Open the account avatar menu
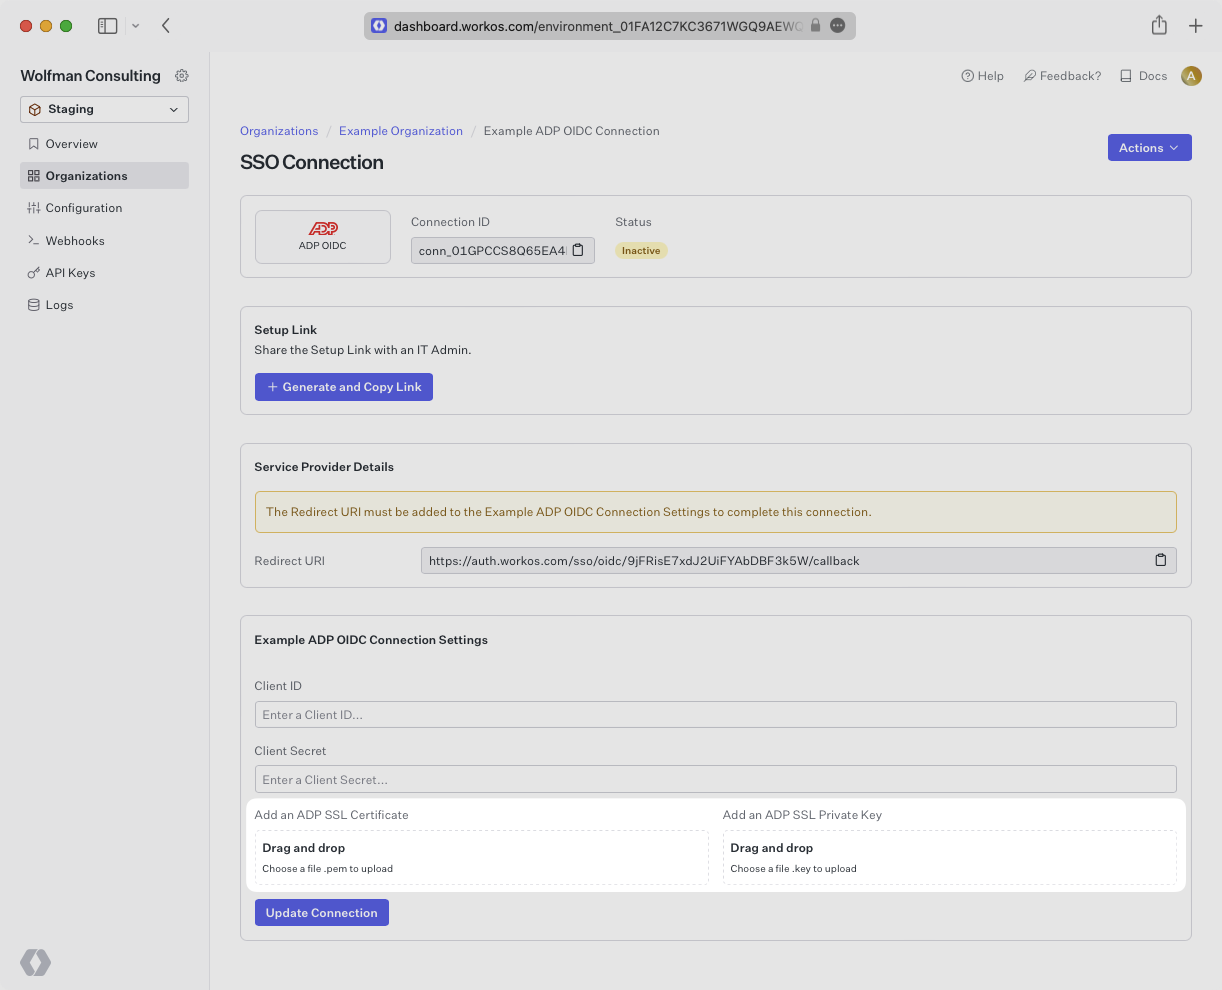Image resolution: width=1222 pixels, height=990 pixels. (1191, 75)
